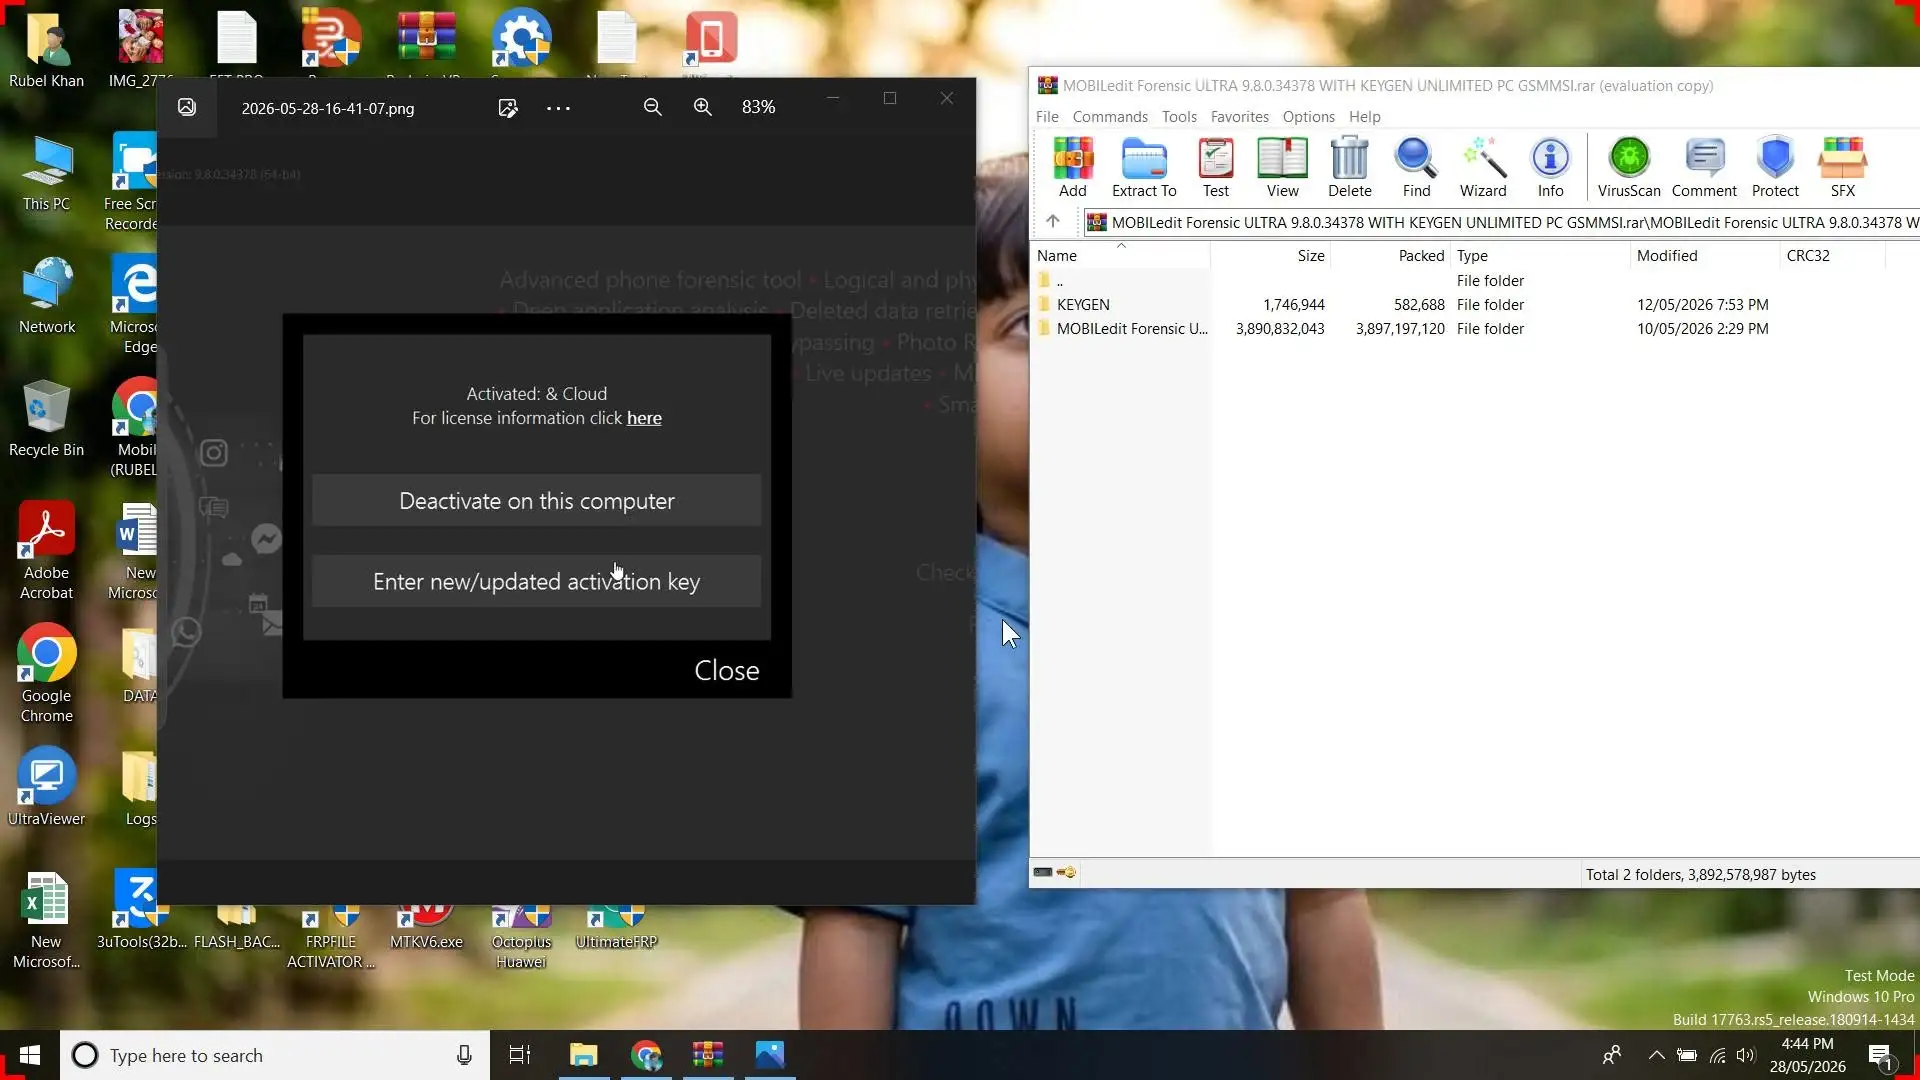Screen dimensions: 1920x1080
Task: Select the This PC desktop icon
Action: coord(46,173)
